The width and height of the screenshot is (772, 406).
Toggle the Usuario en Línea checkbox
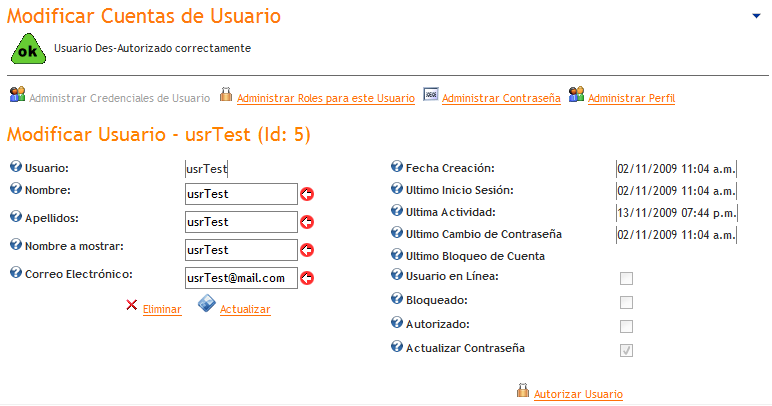[x=627, y=278]
